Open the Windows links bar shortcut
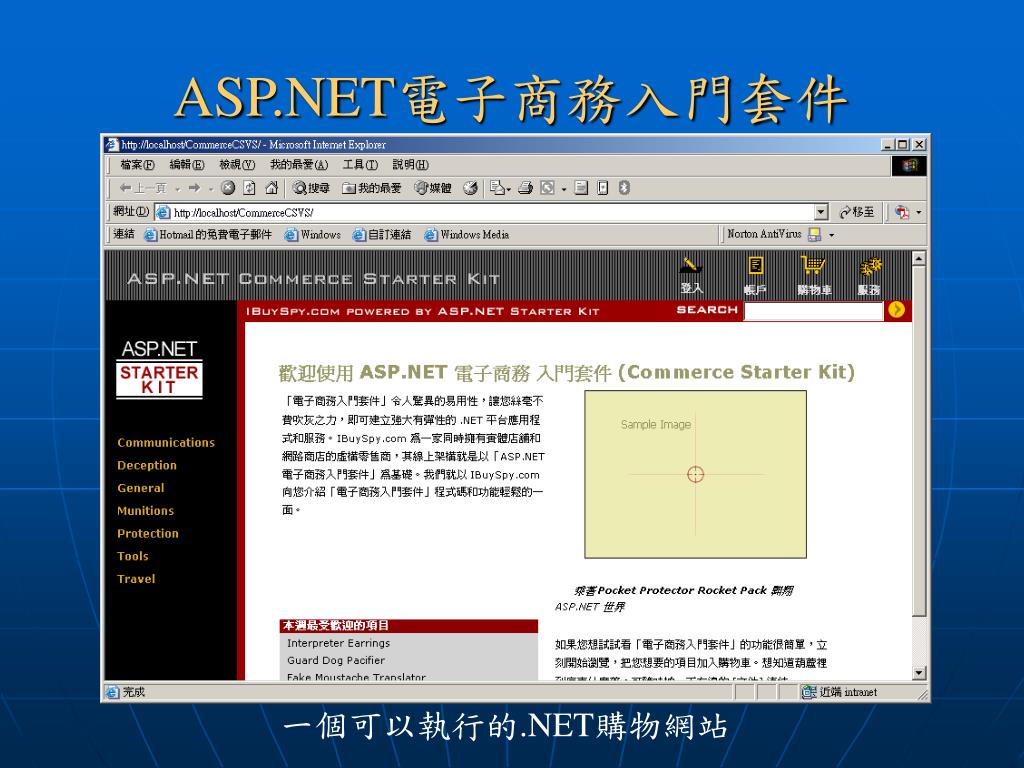 pos(312,234)
